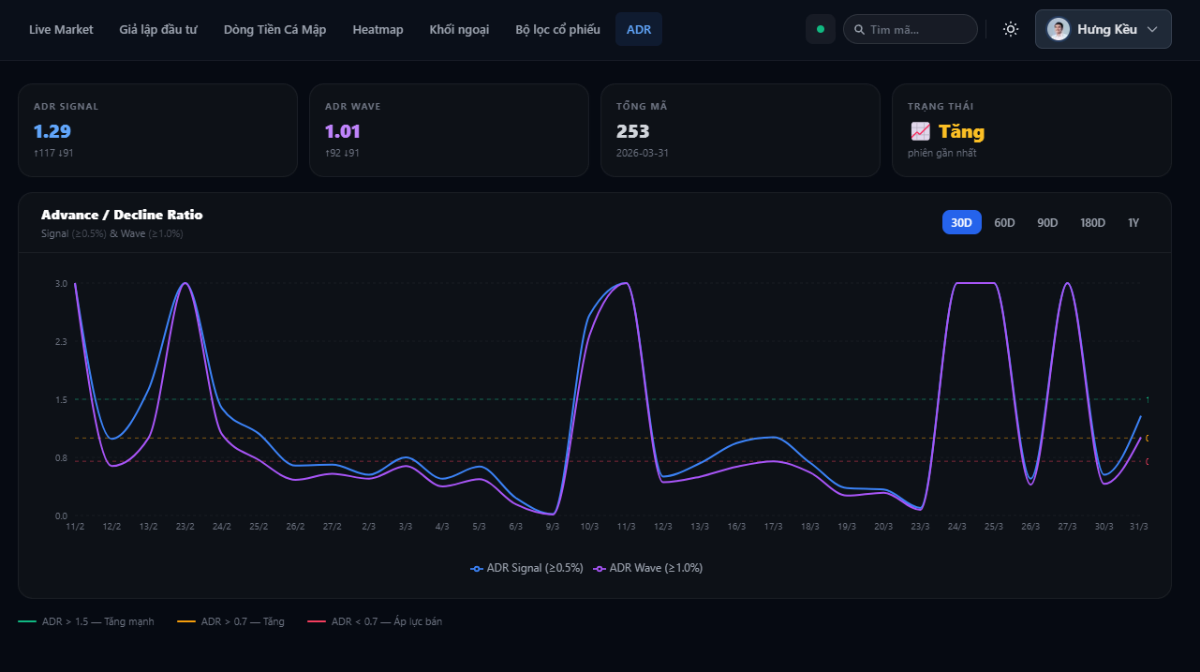Toggle the light/dark theme sun icon
The height and width of the screenshot is (672, 1200).
[1011, 29]
